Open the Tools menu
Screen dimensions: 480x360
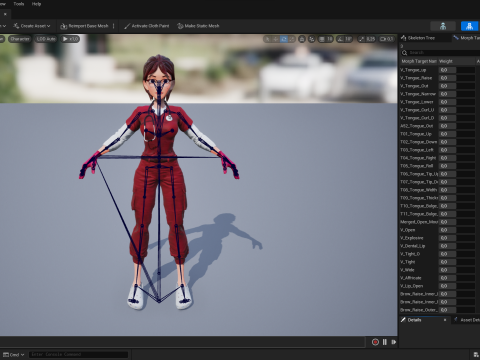coord(19,4)
